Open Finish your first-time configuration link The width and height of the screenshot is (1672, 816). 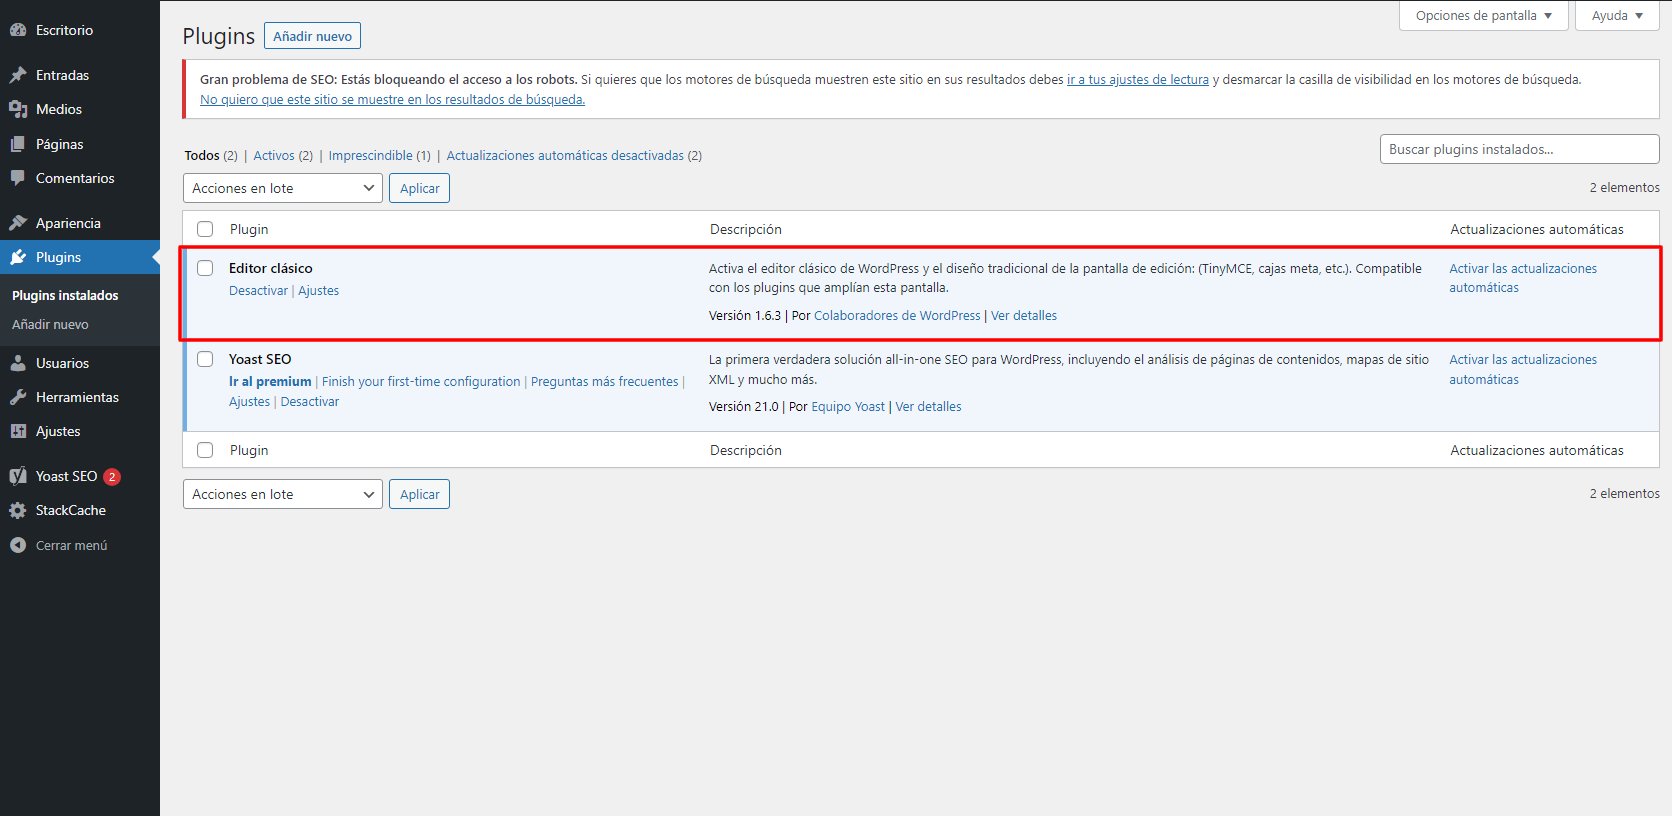coord(421,381)
